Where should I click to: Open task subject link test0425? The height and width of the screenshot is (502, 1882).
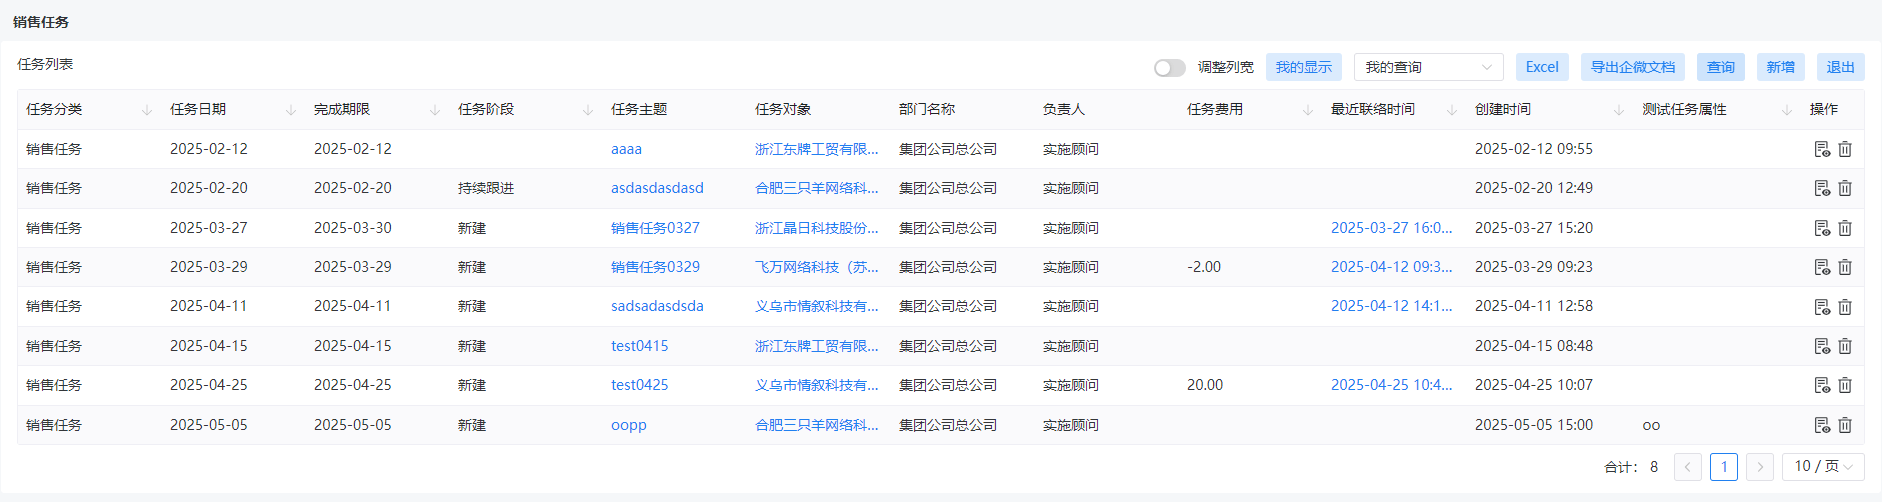(639, 385)
